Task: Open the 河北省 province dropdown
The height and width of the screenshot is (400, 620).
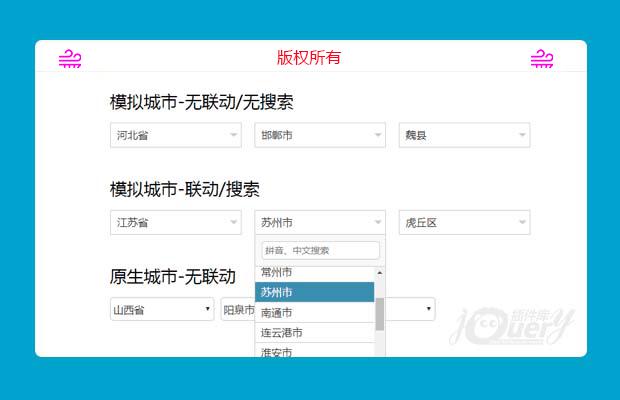Action: [176, 135]
